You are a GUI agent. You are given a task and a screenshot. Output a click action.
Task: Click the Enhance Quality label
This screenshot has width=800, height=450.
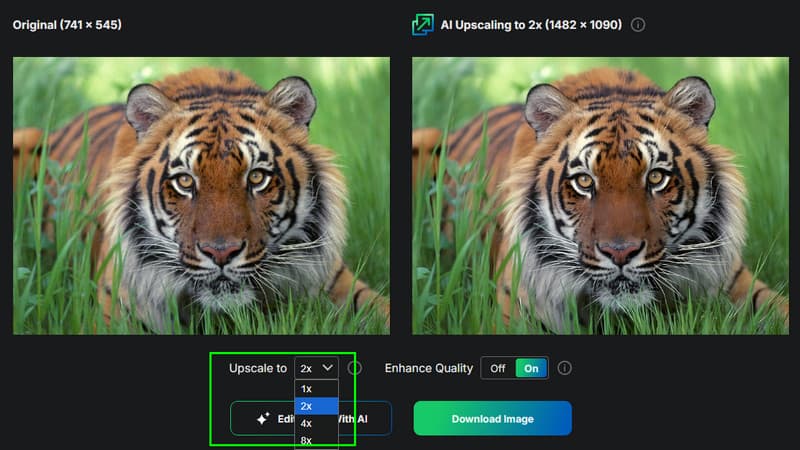428,368
